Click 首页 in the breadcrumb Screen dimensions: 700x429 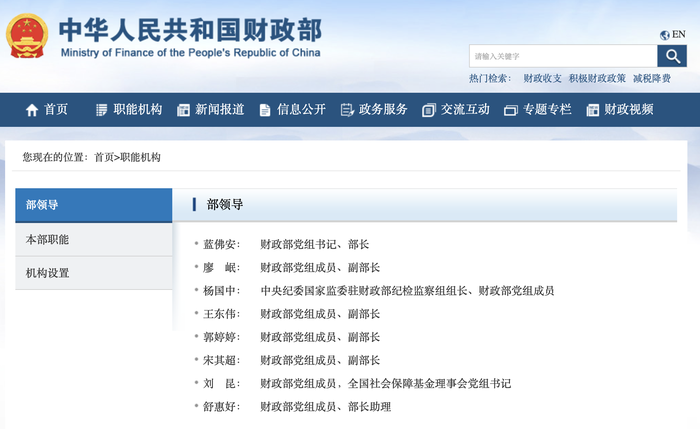point(104,157)
